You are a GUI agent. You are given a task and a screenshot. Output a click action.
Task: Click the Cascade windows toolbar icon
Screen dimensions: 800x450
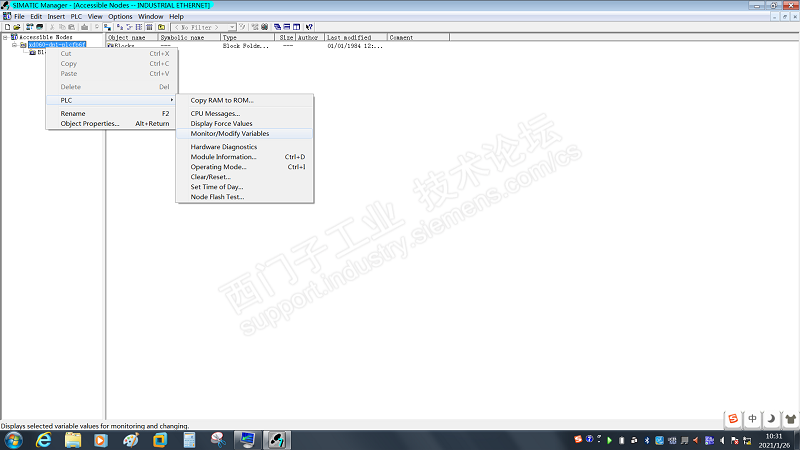(x=278, y=27)
